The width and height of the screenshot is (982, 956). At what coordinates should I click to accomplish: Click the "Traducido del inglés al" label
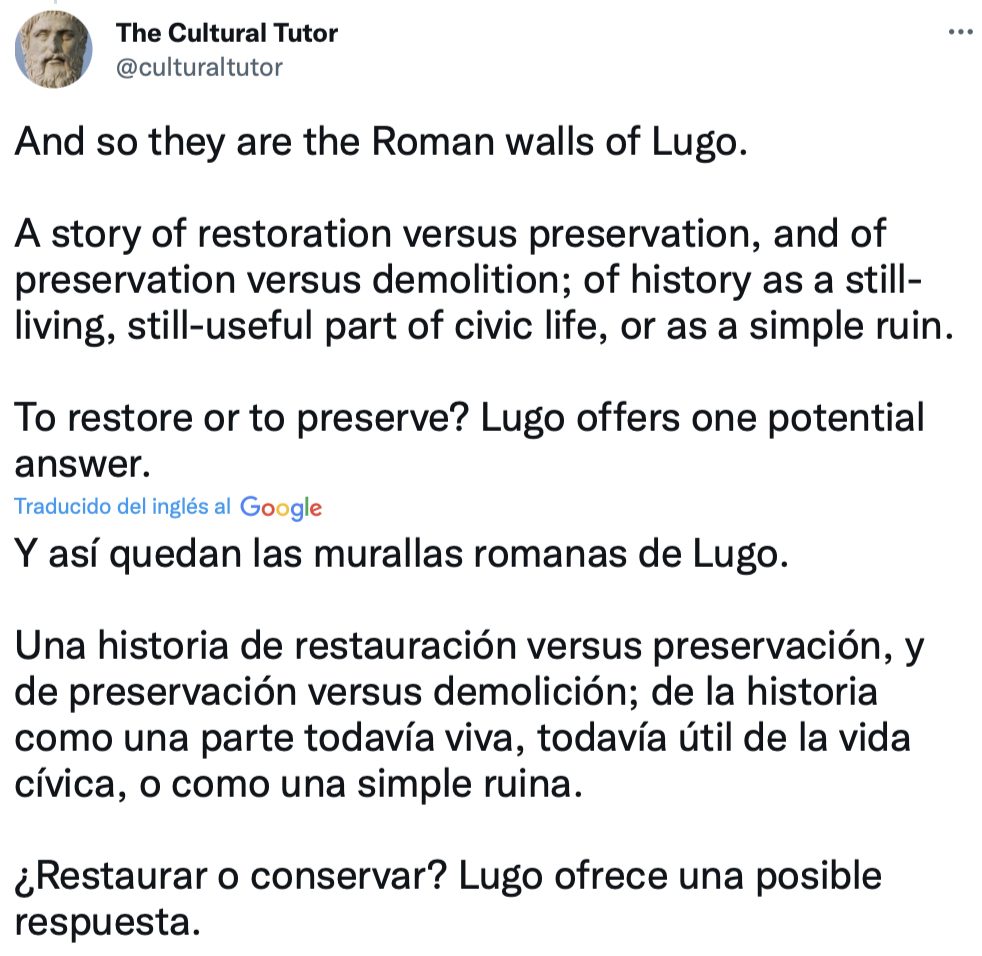pos(122,506)
